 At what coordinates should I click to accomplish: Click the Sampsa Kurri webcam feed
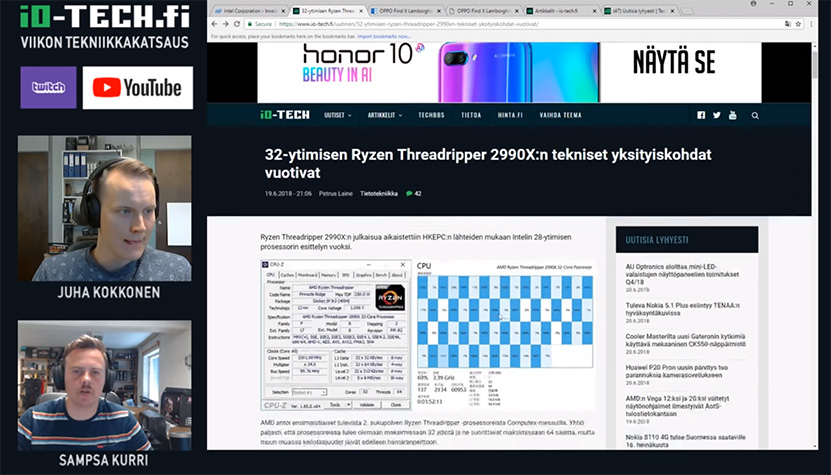(104, 385)
